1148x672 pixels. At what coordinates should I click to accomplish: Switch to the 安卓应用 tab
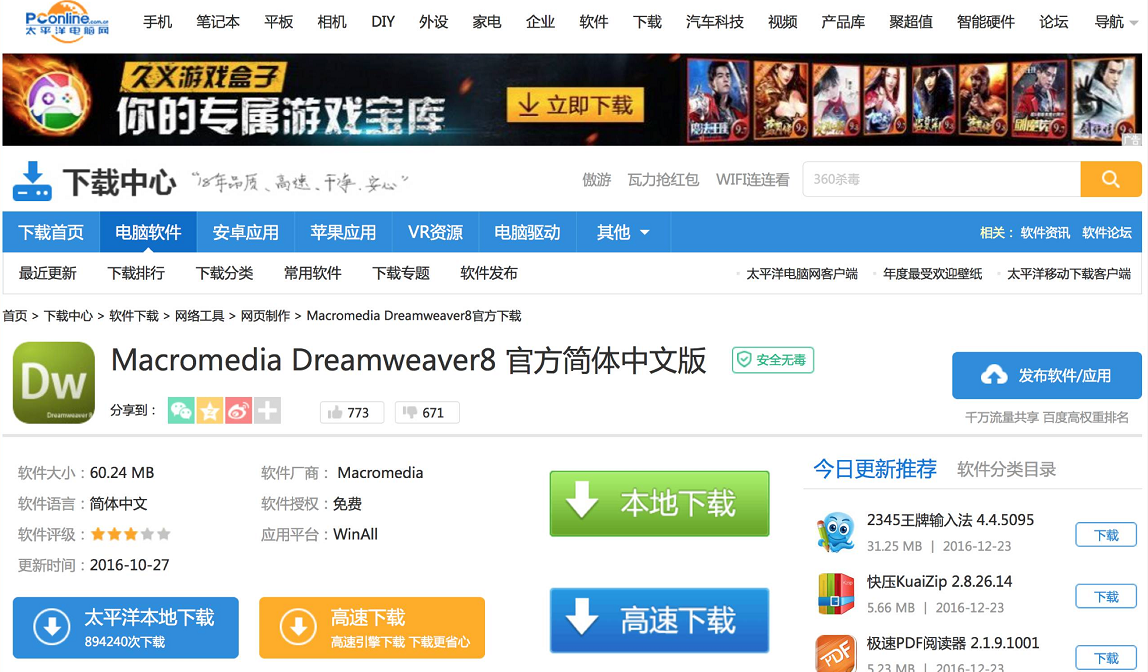[245, 233]
